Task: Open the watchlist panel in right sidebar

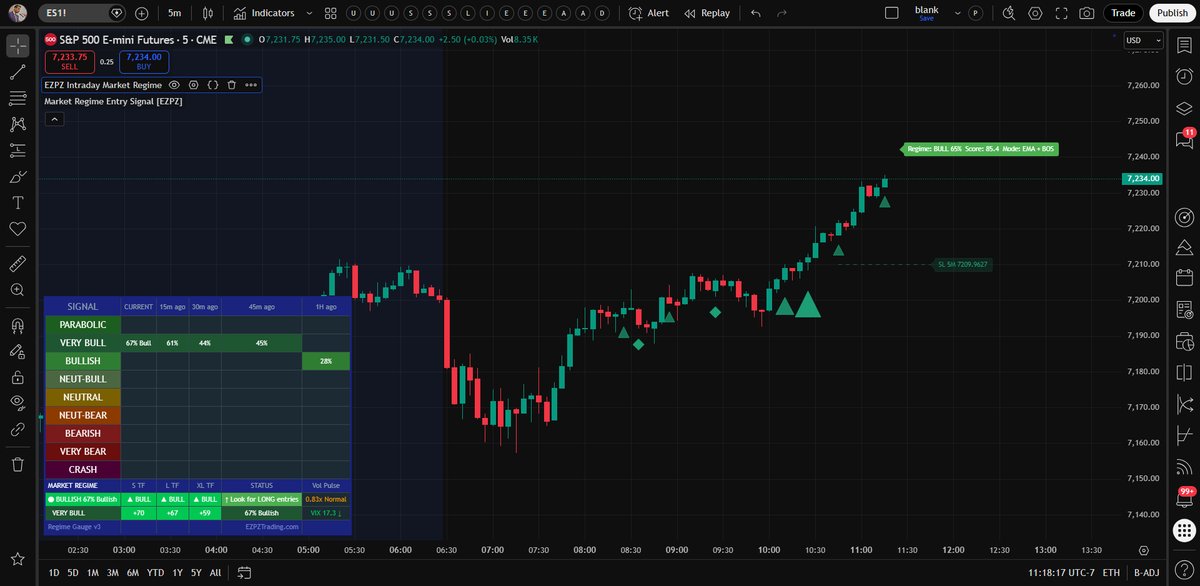Action: [1185, 46]
